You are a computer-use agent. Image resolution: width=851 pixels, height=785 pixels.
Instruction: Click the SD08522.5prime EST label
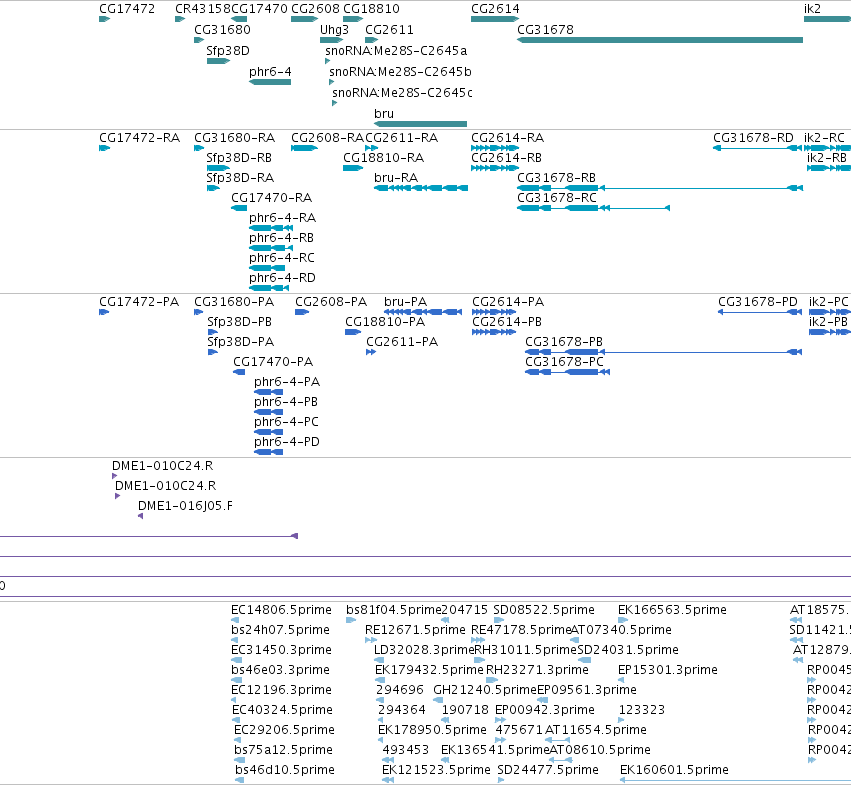544,610
